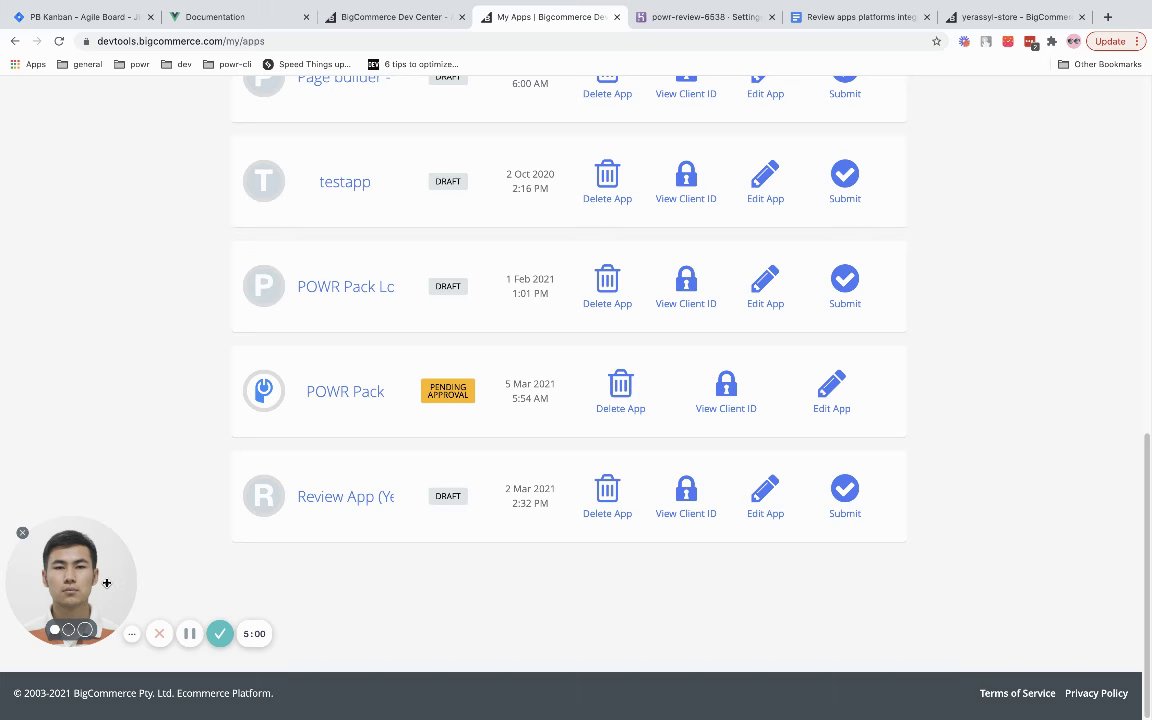1152x720 pixels.
Task: Open the powr bookmarks folder
Action: (x=132, y=64)
